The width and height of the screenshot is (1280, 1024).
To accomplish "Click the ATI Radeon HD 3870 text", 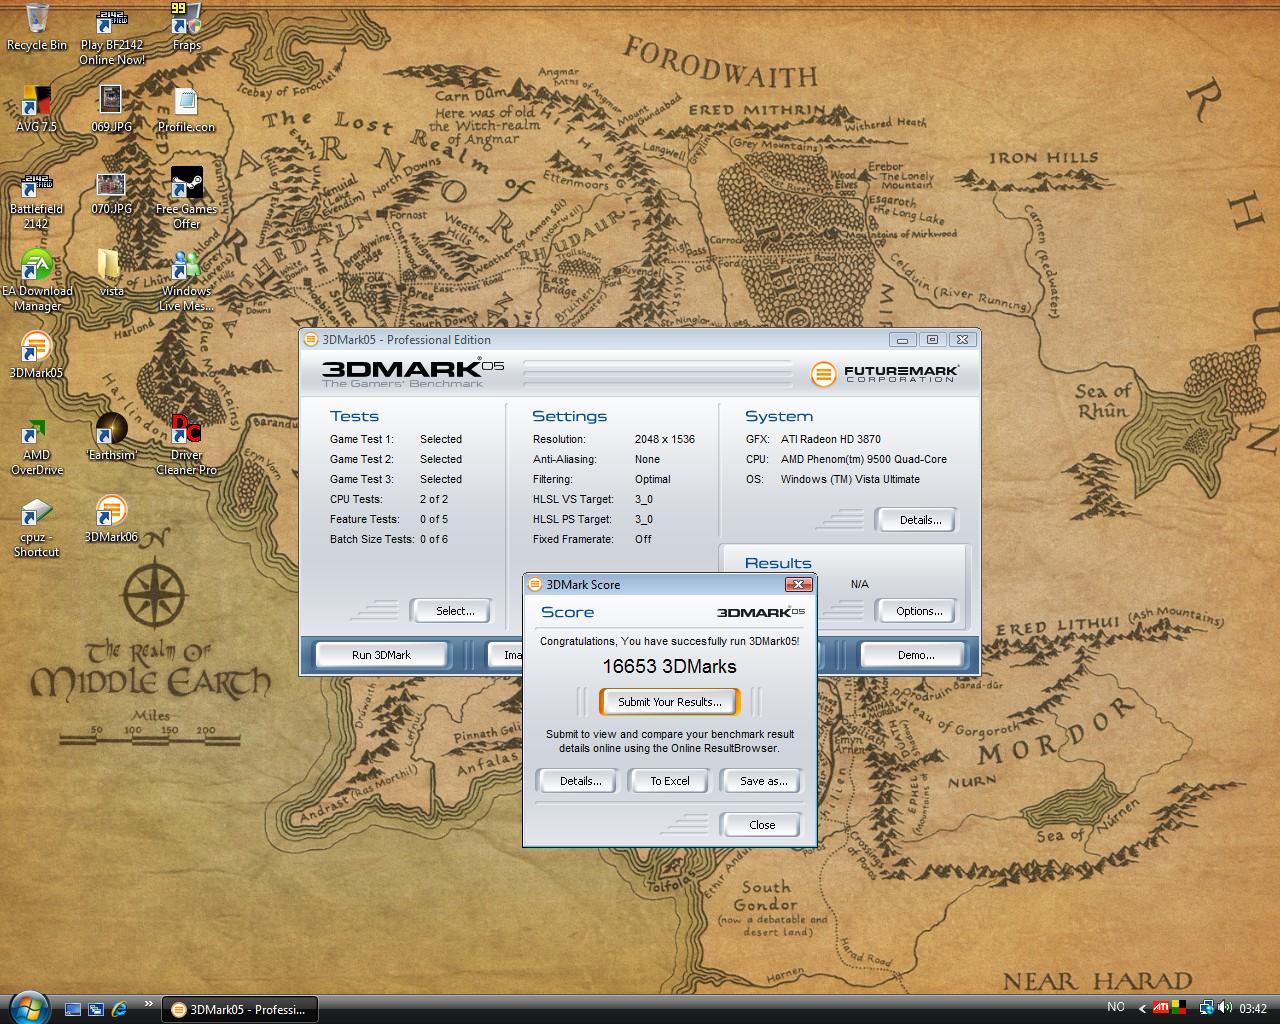I will point(831,439).
